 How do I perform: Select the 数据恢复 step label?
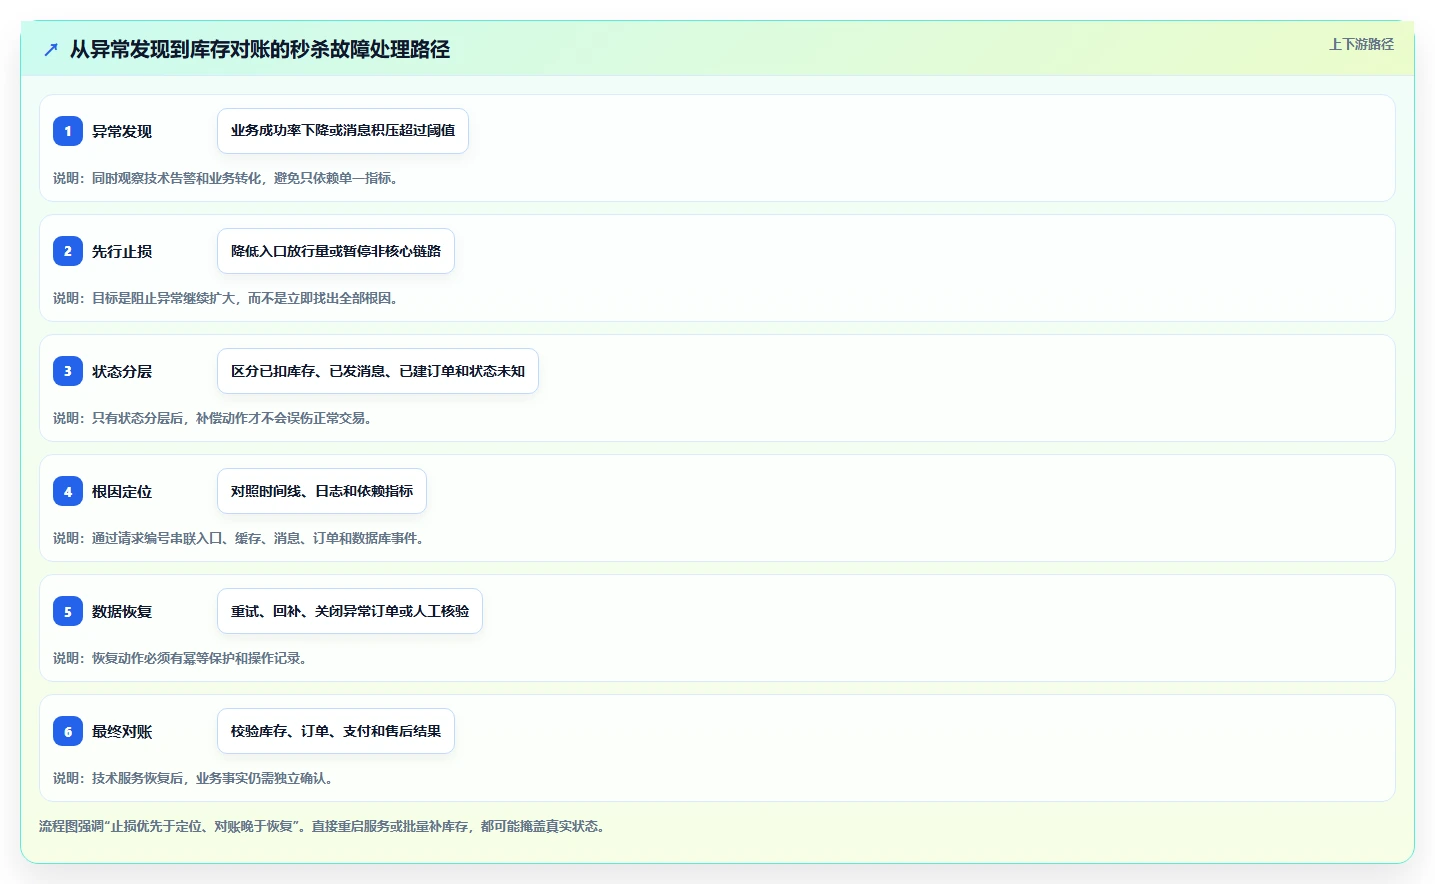click(x=122, y=611)
